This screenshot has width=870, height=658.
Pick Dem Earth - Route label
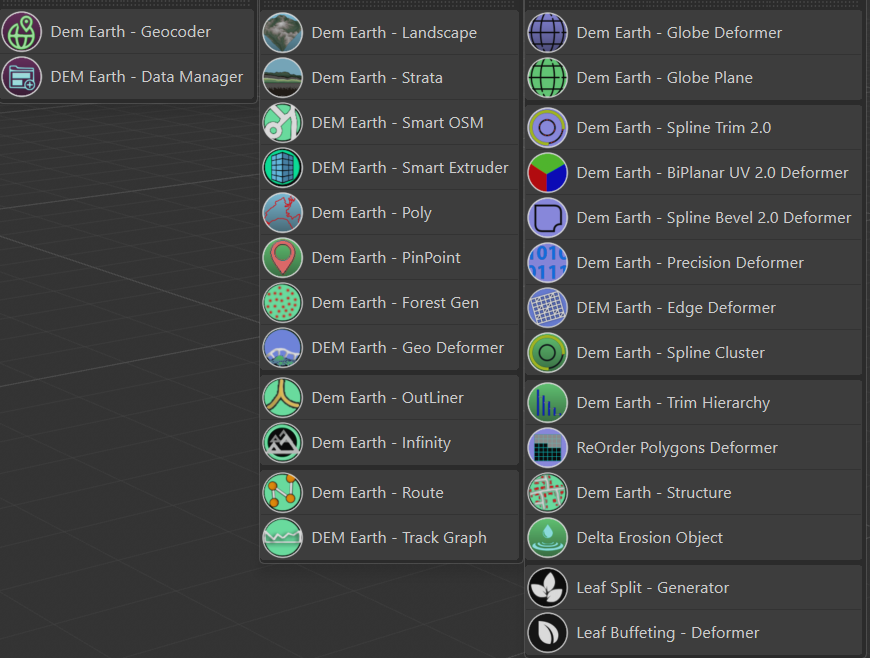click(377, 493)
